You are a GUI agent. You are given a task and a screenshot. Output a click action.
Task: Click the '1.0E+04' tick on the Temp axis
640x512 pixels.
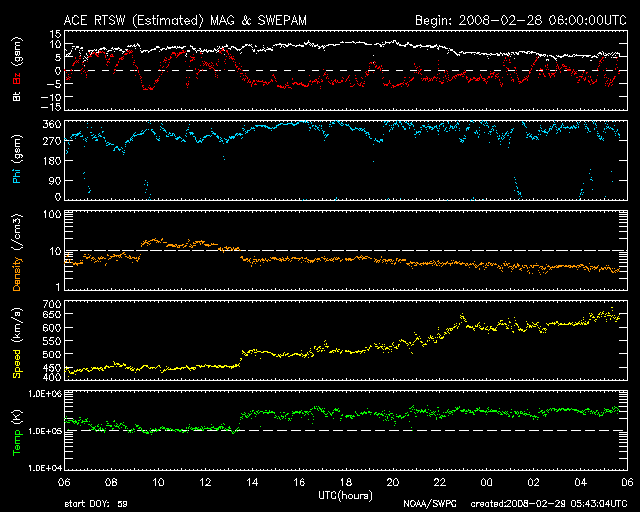tap(45, 468)
